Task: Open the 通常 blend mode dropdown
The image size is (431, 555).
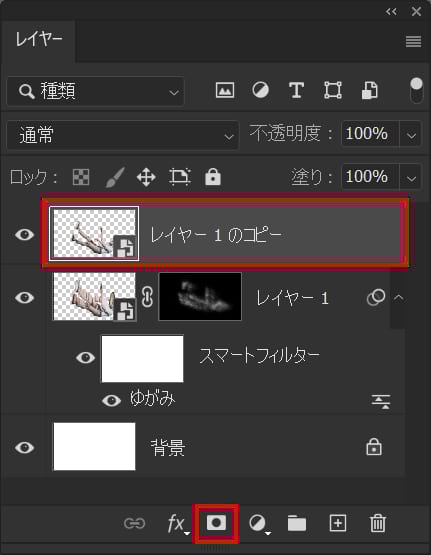Action: click(123, 135)
